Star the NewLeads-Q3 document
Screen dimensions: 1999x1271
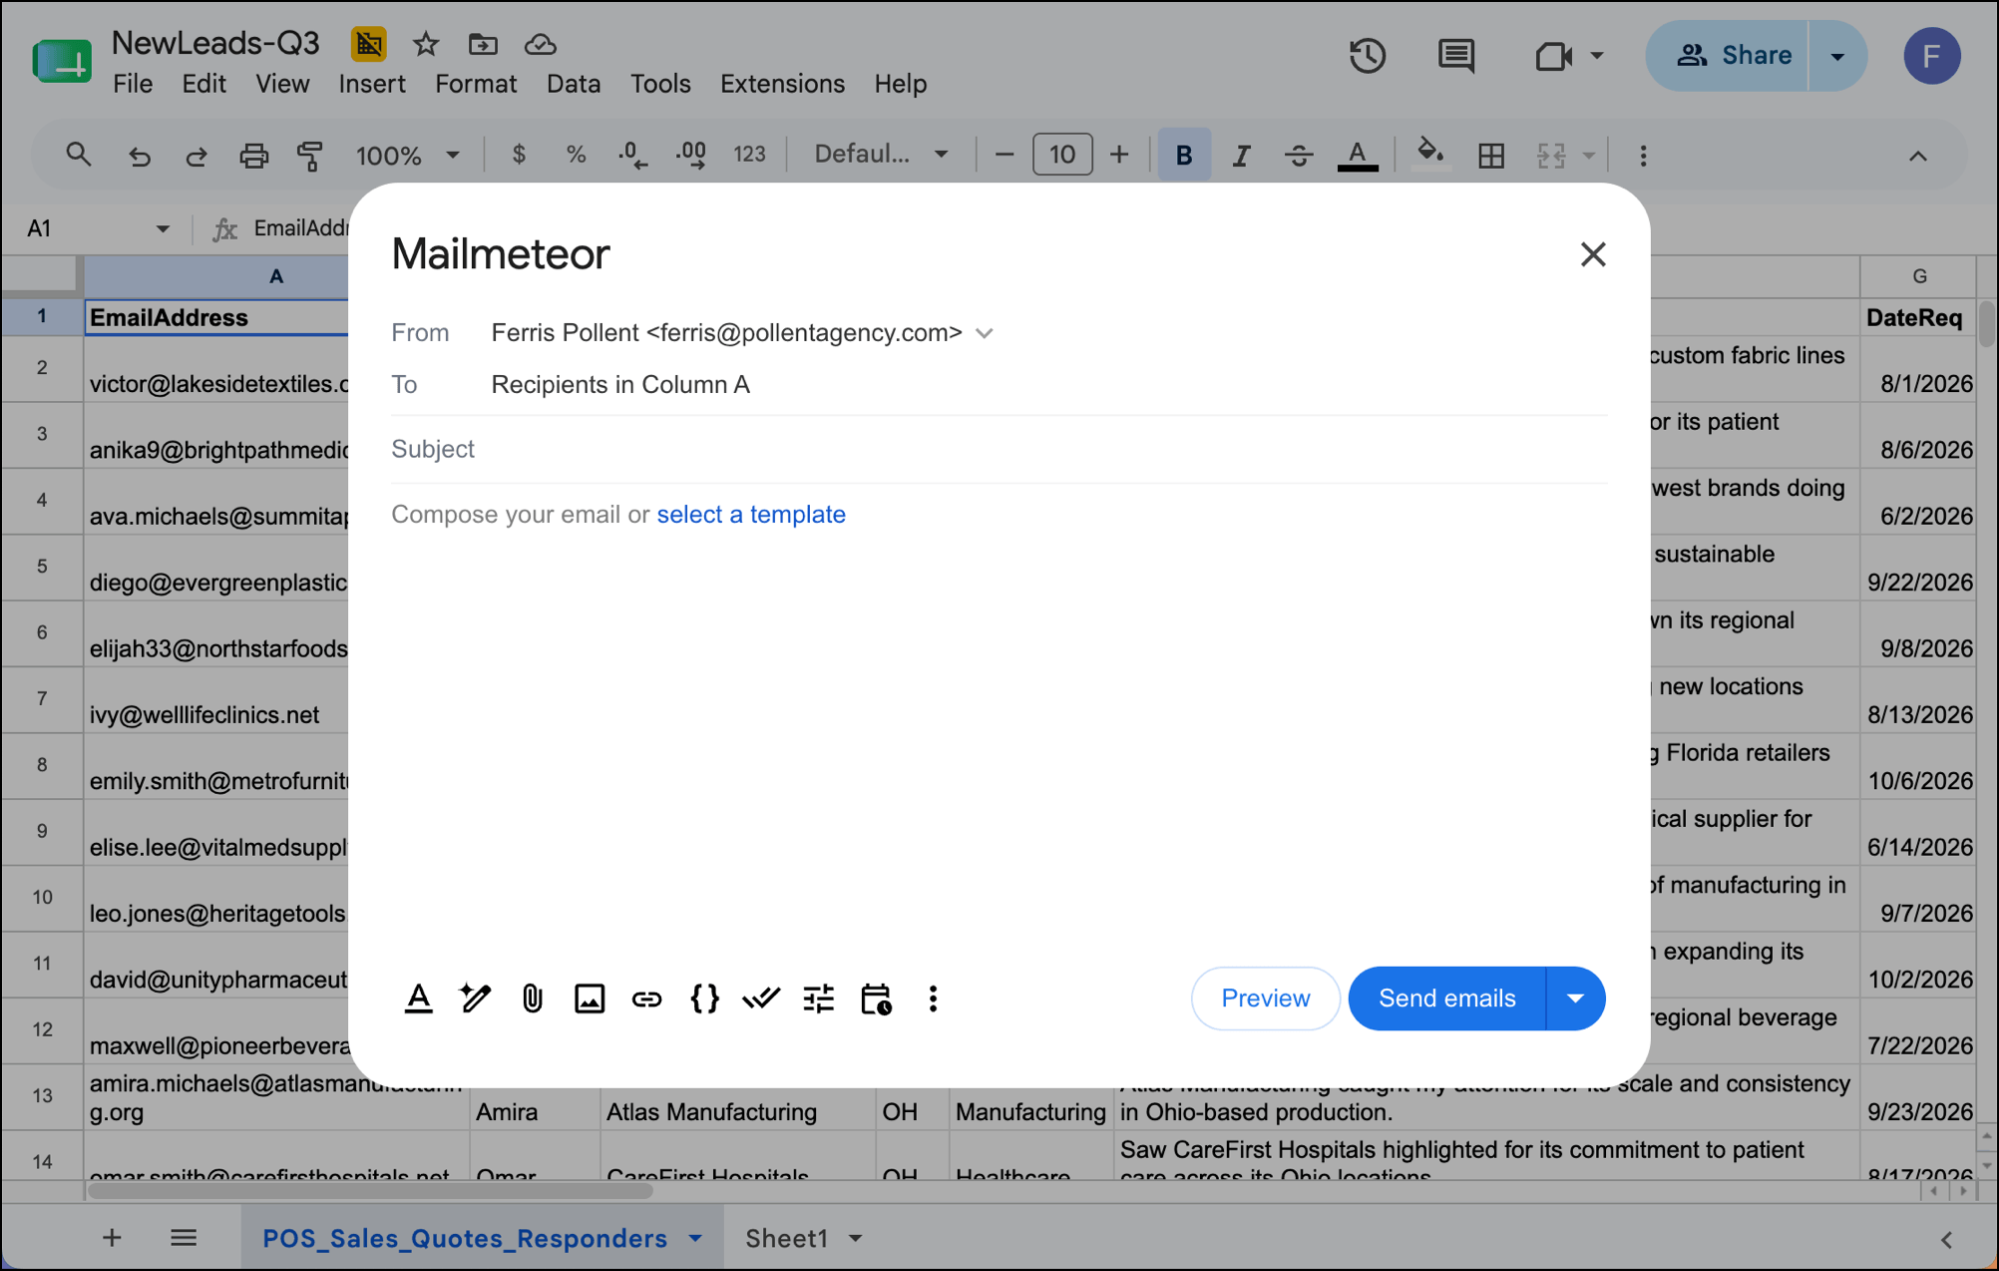pos(426,43)
